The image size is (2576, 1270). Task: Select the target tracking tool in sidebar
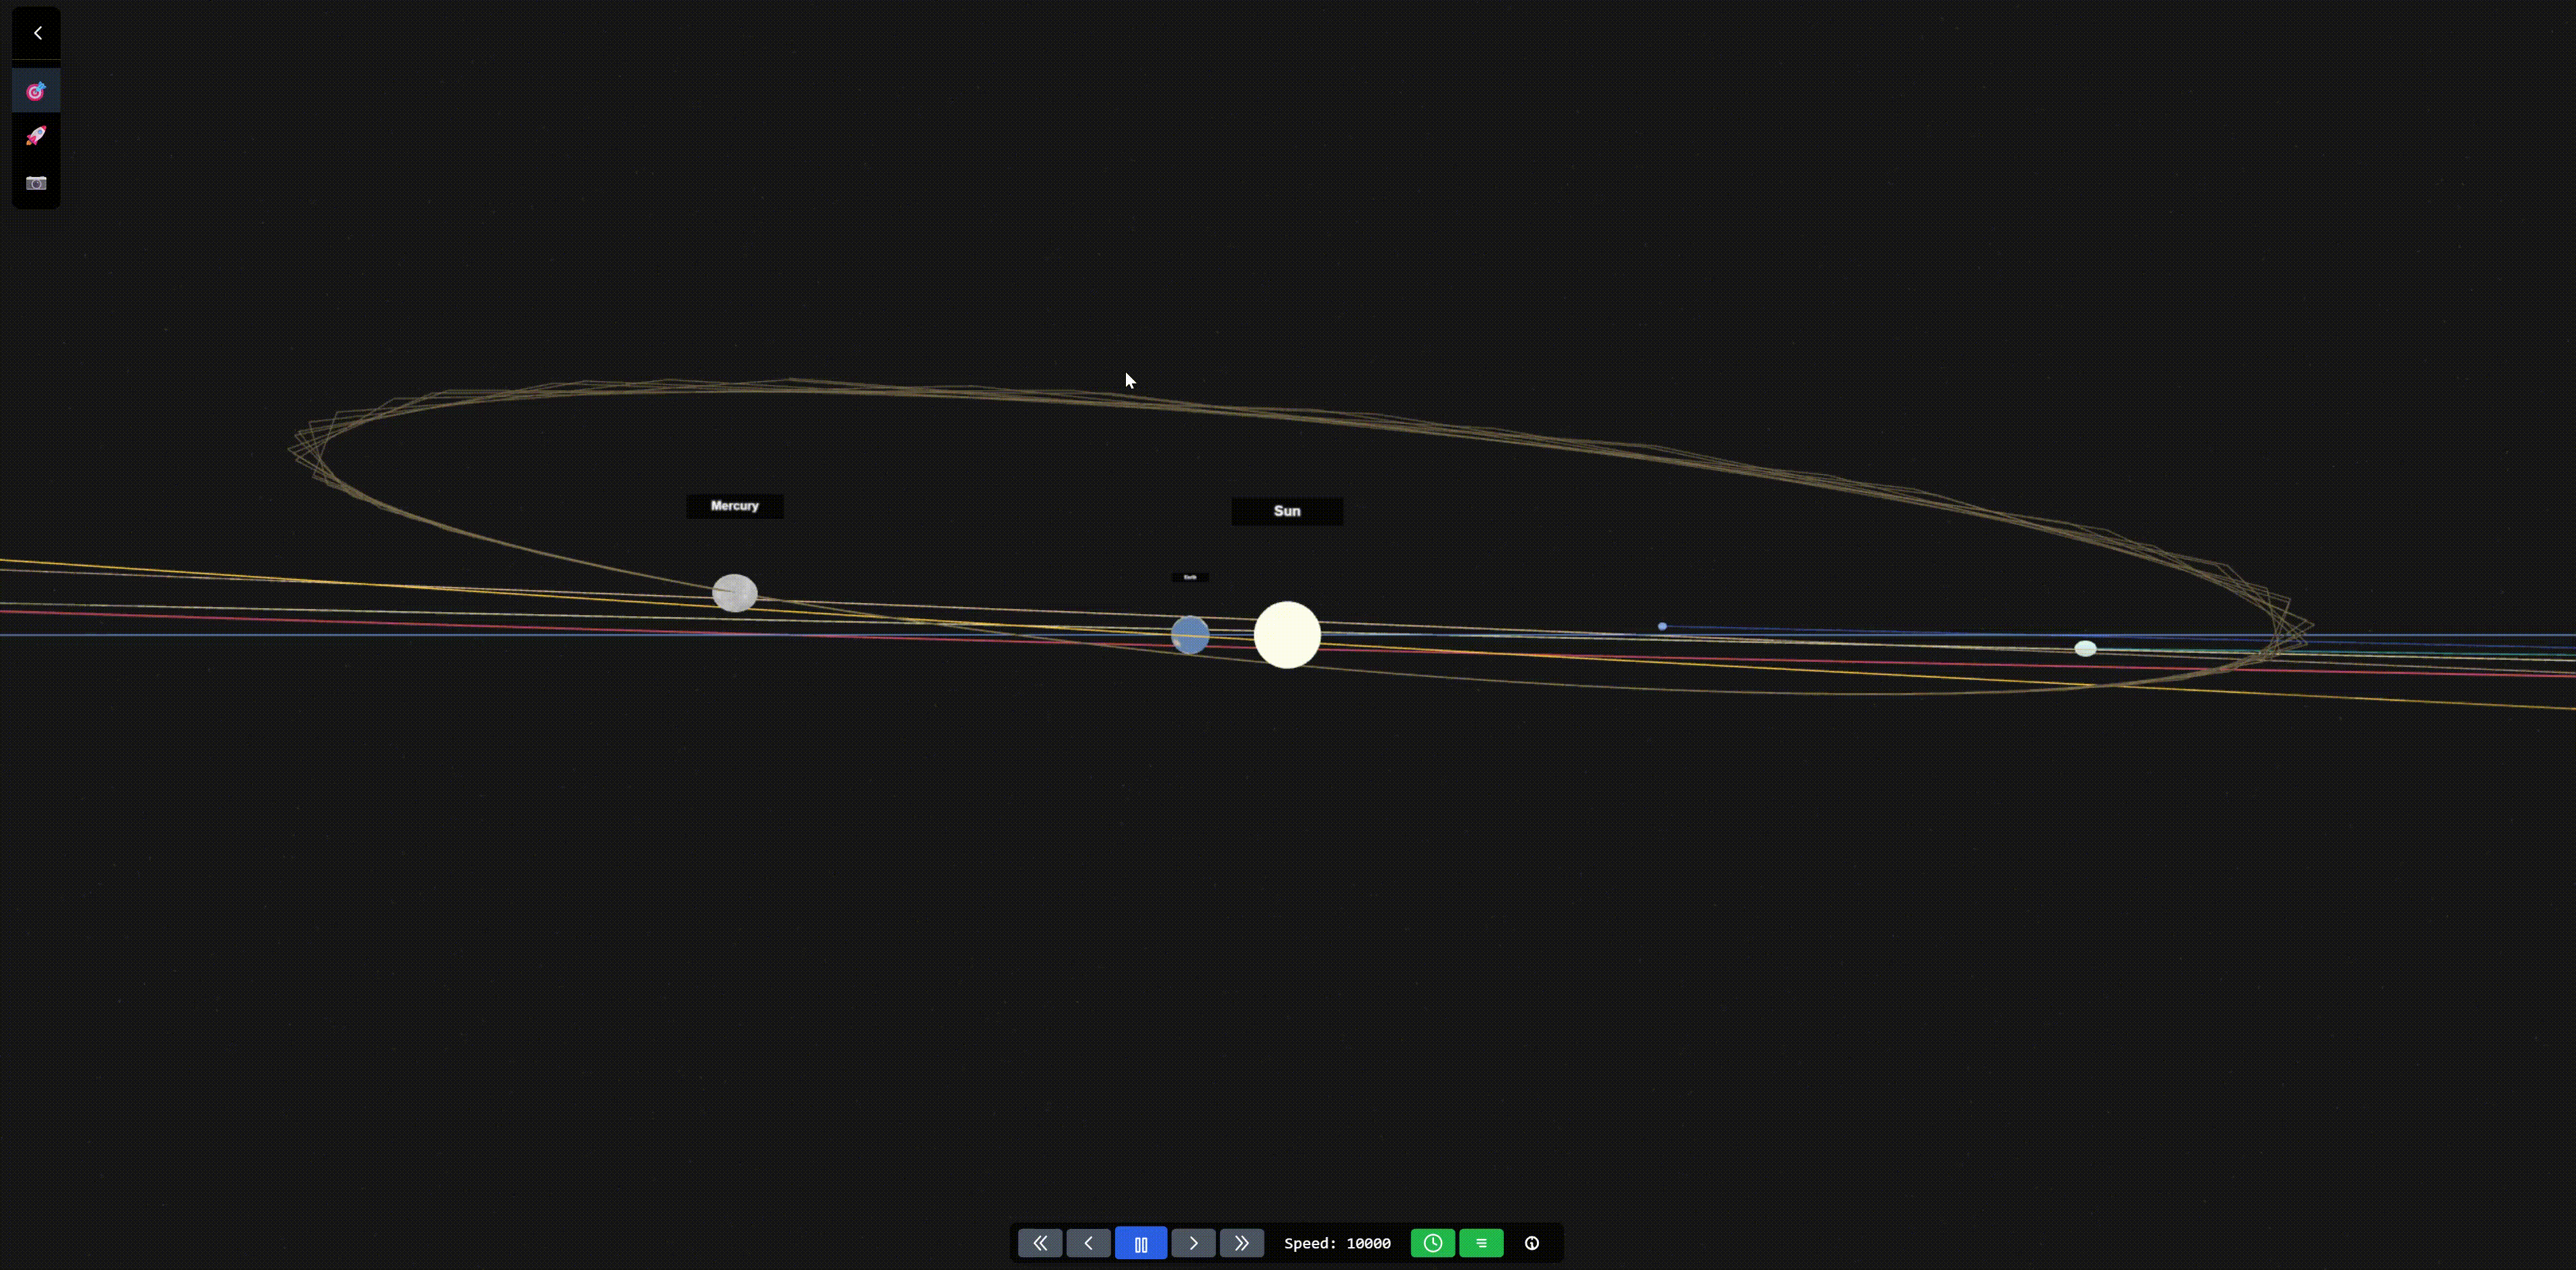point(36,90)
